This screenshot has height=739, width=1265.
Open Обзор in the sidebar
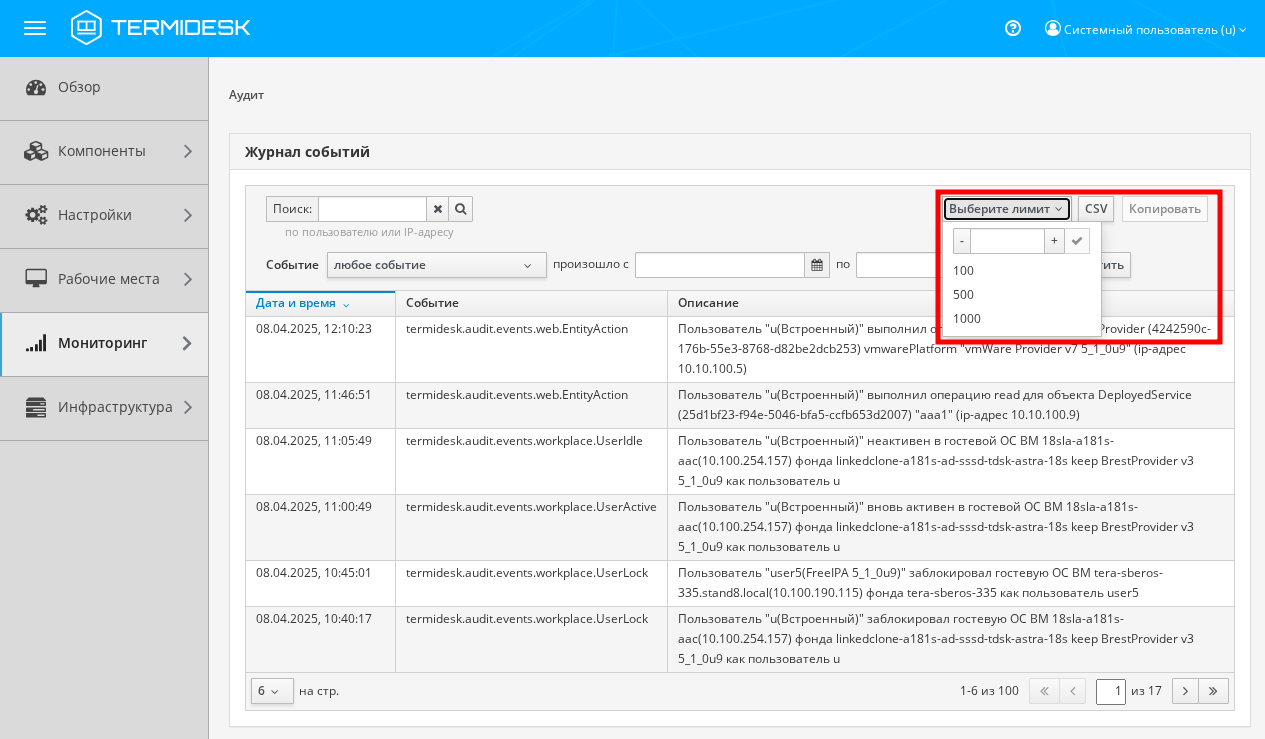tap(79, 87)
